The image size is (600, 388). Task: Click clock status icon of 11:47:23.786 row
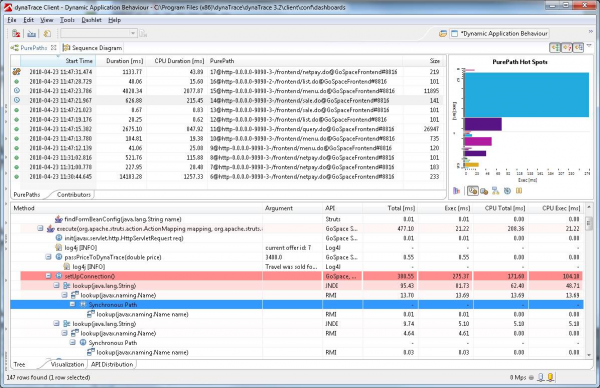tap(16, 91)
